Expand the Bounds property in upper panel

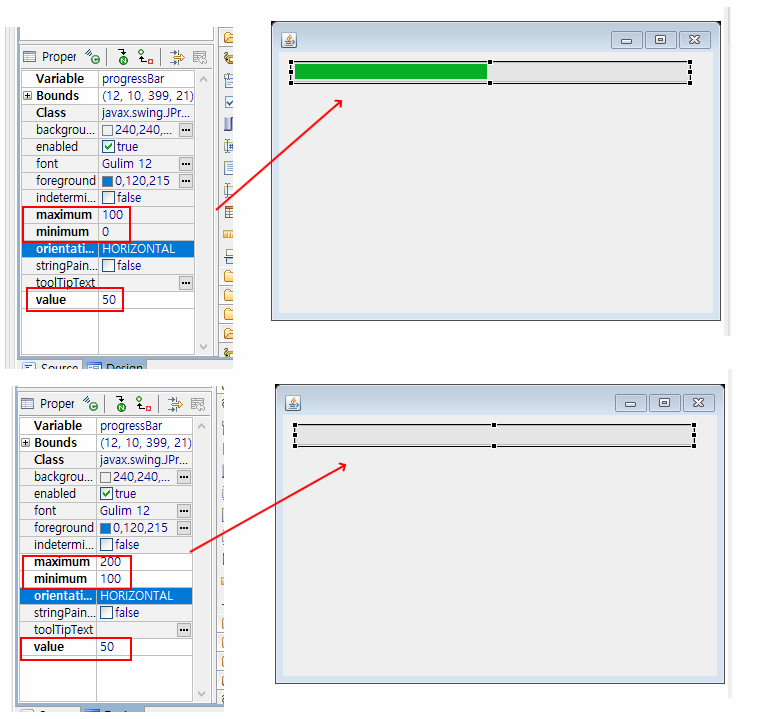(28, 95)
